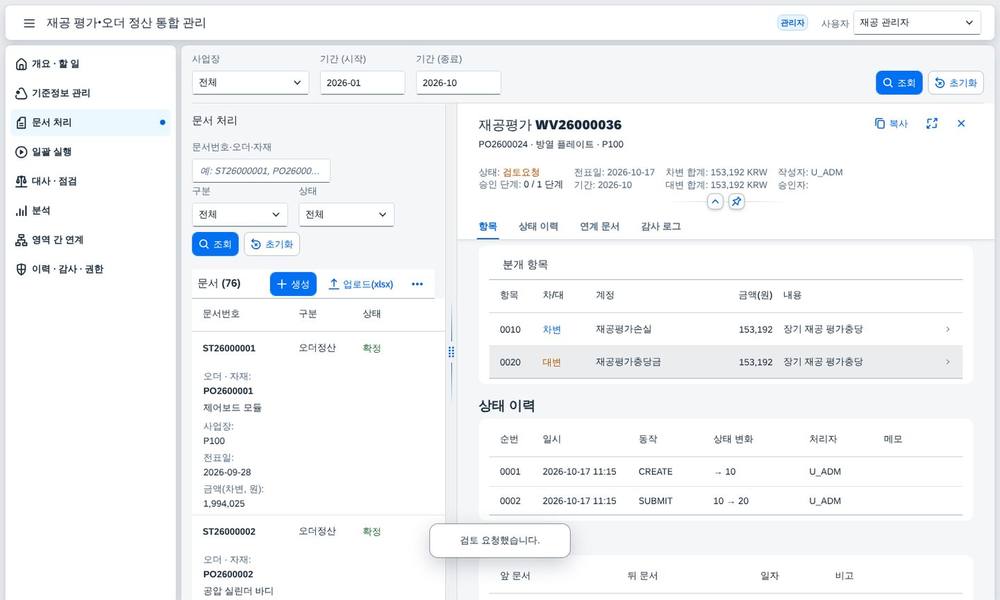Screen dimensions: 1000x600
Task: Switch to the 상태 이력 tab
Action: click(538, 226)
